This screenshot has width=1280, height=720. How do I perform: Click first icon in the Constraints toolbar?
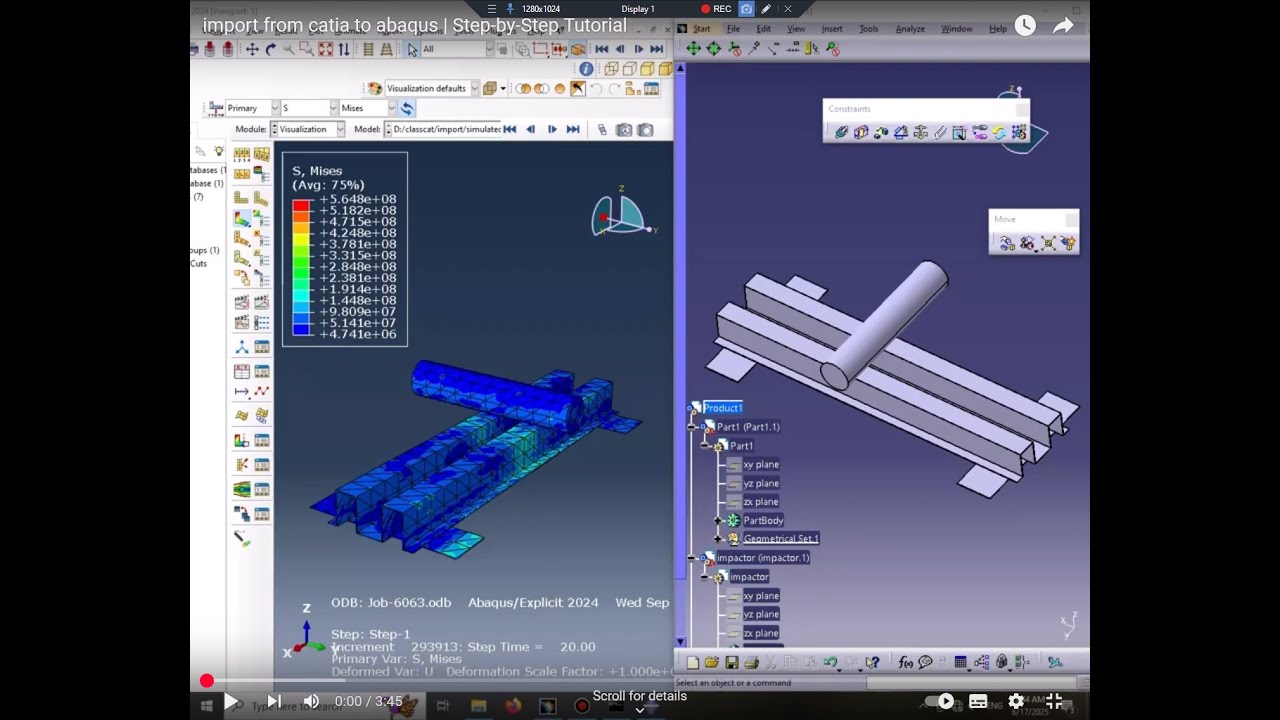click(841, 132)
